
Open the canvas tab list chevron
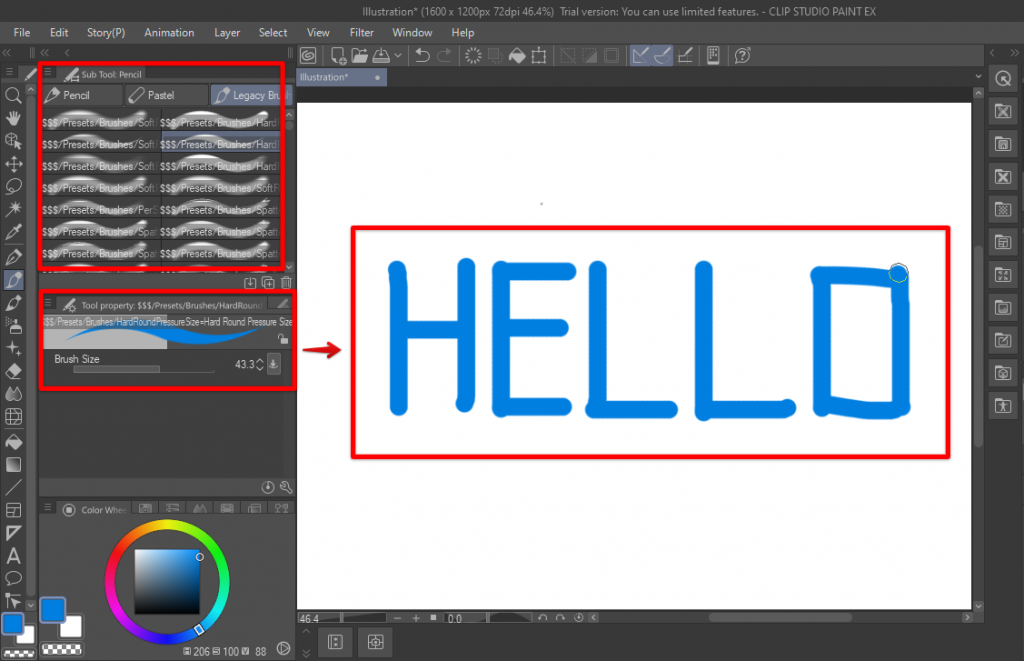click(978, 76)
